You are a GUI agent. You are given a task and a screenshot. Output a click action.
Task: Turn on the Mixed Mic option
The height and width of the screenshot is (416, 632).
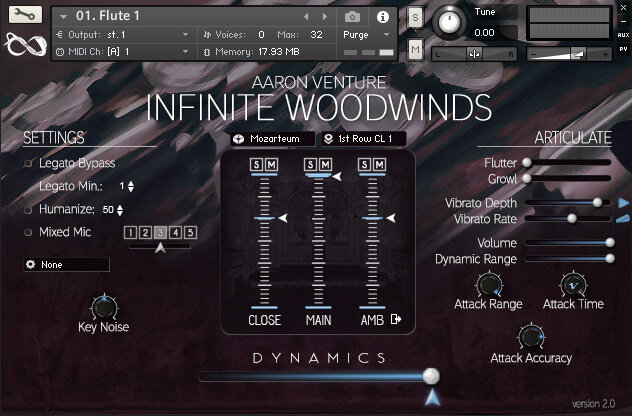(30, 232)
